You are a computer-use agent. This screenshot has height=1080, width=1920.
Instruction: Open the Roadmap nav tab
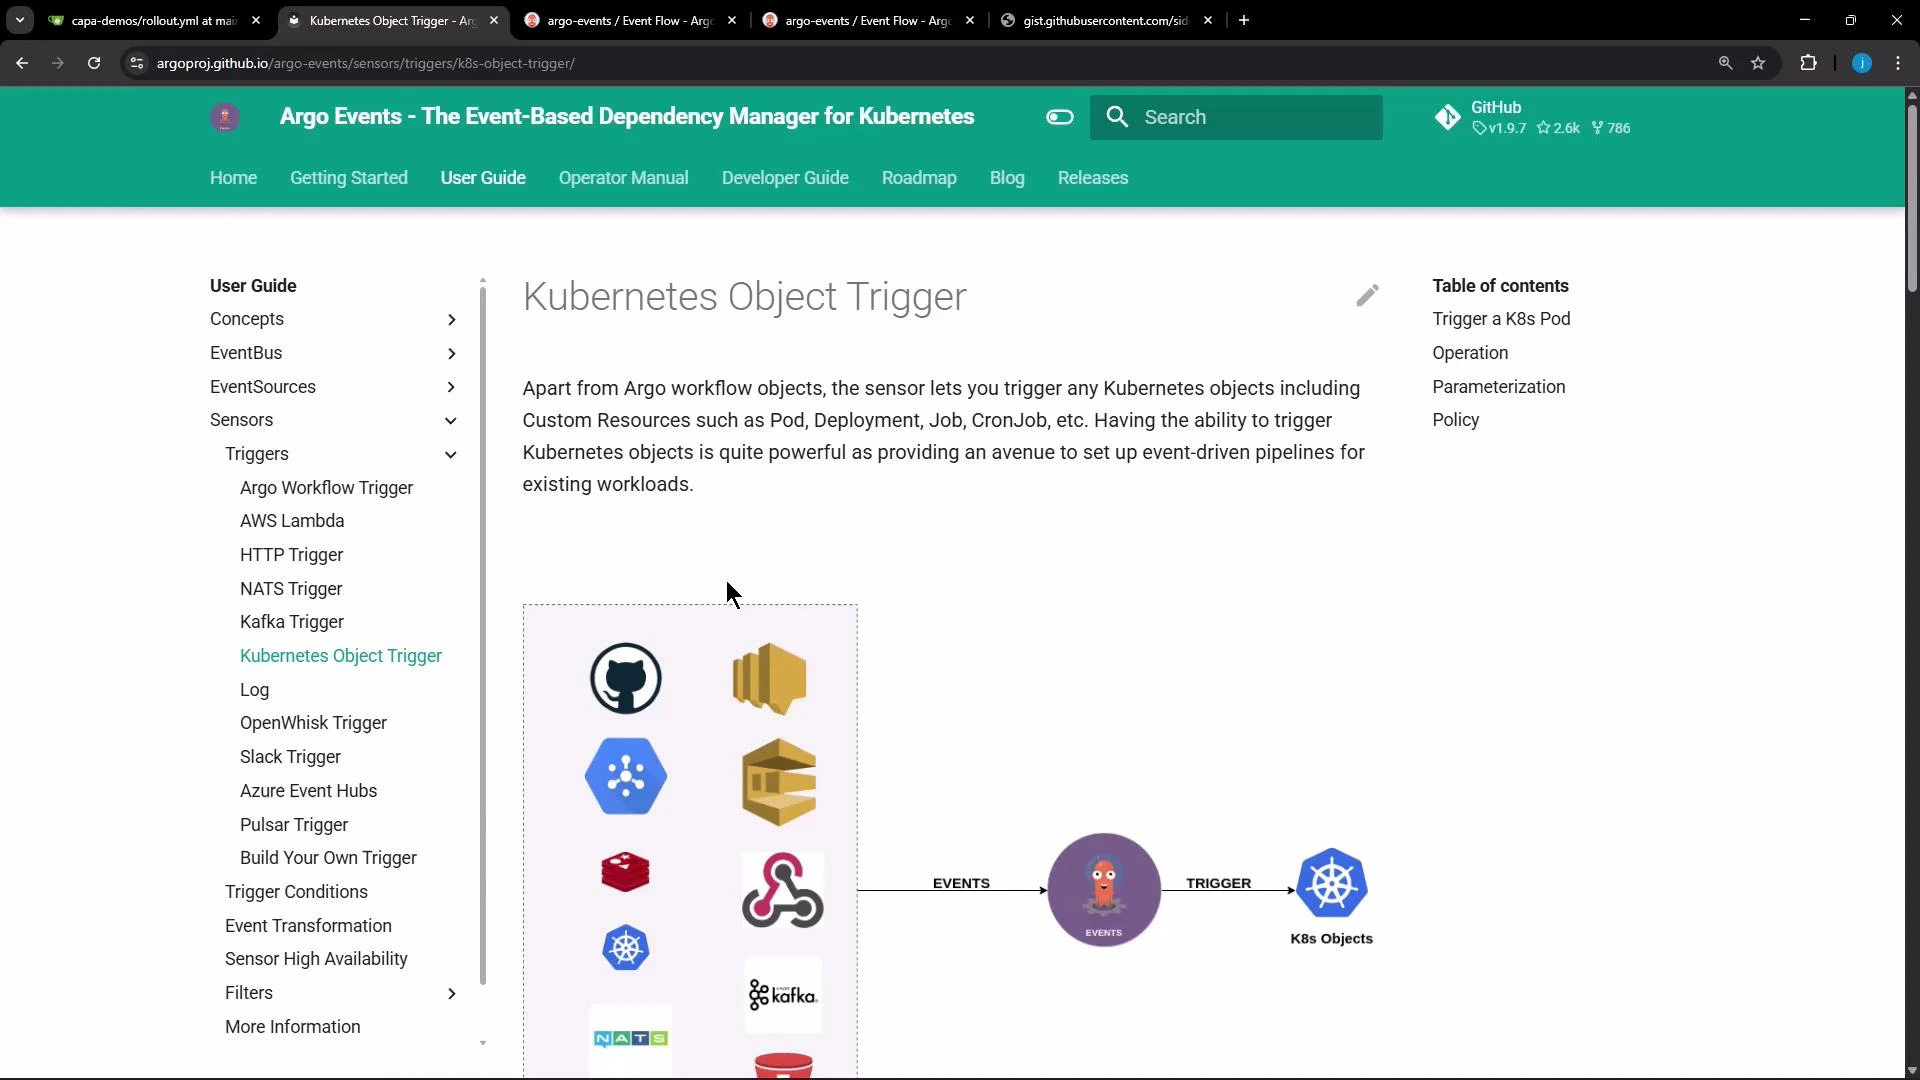919,178
